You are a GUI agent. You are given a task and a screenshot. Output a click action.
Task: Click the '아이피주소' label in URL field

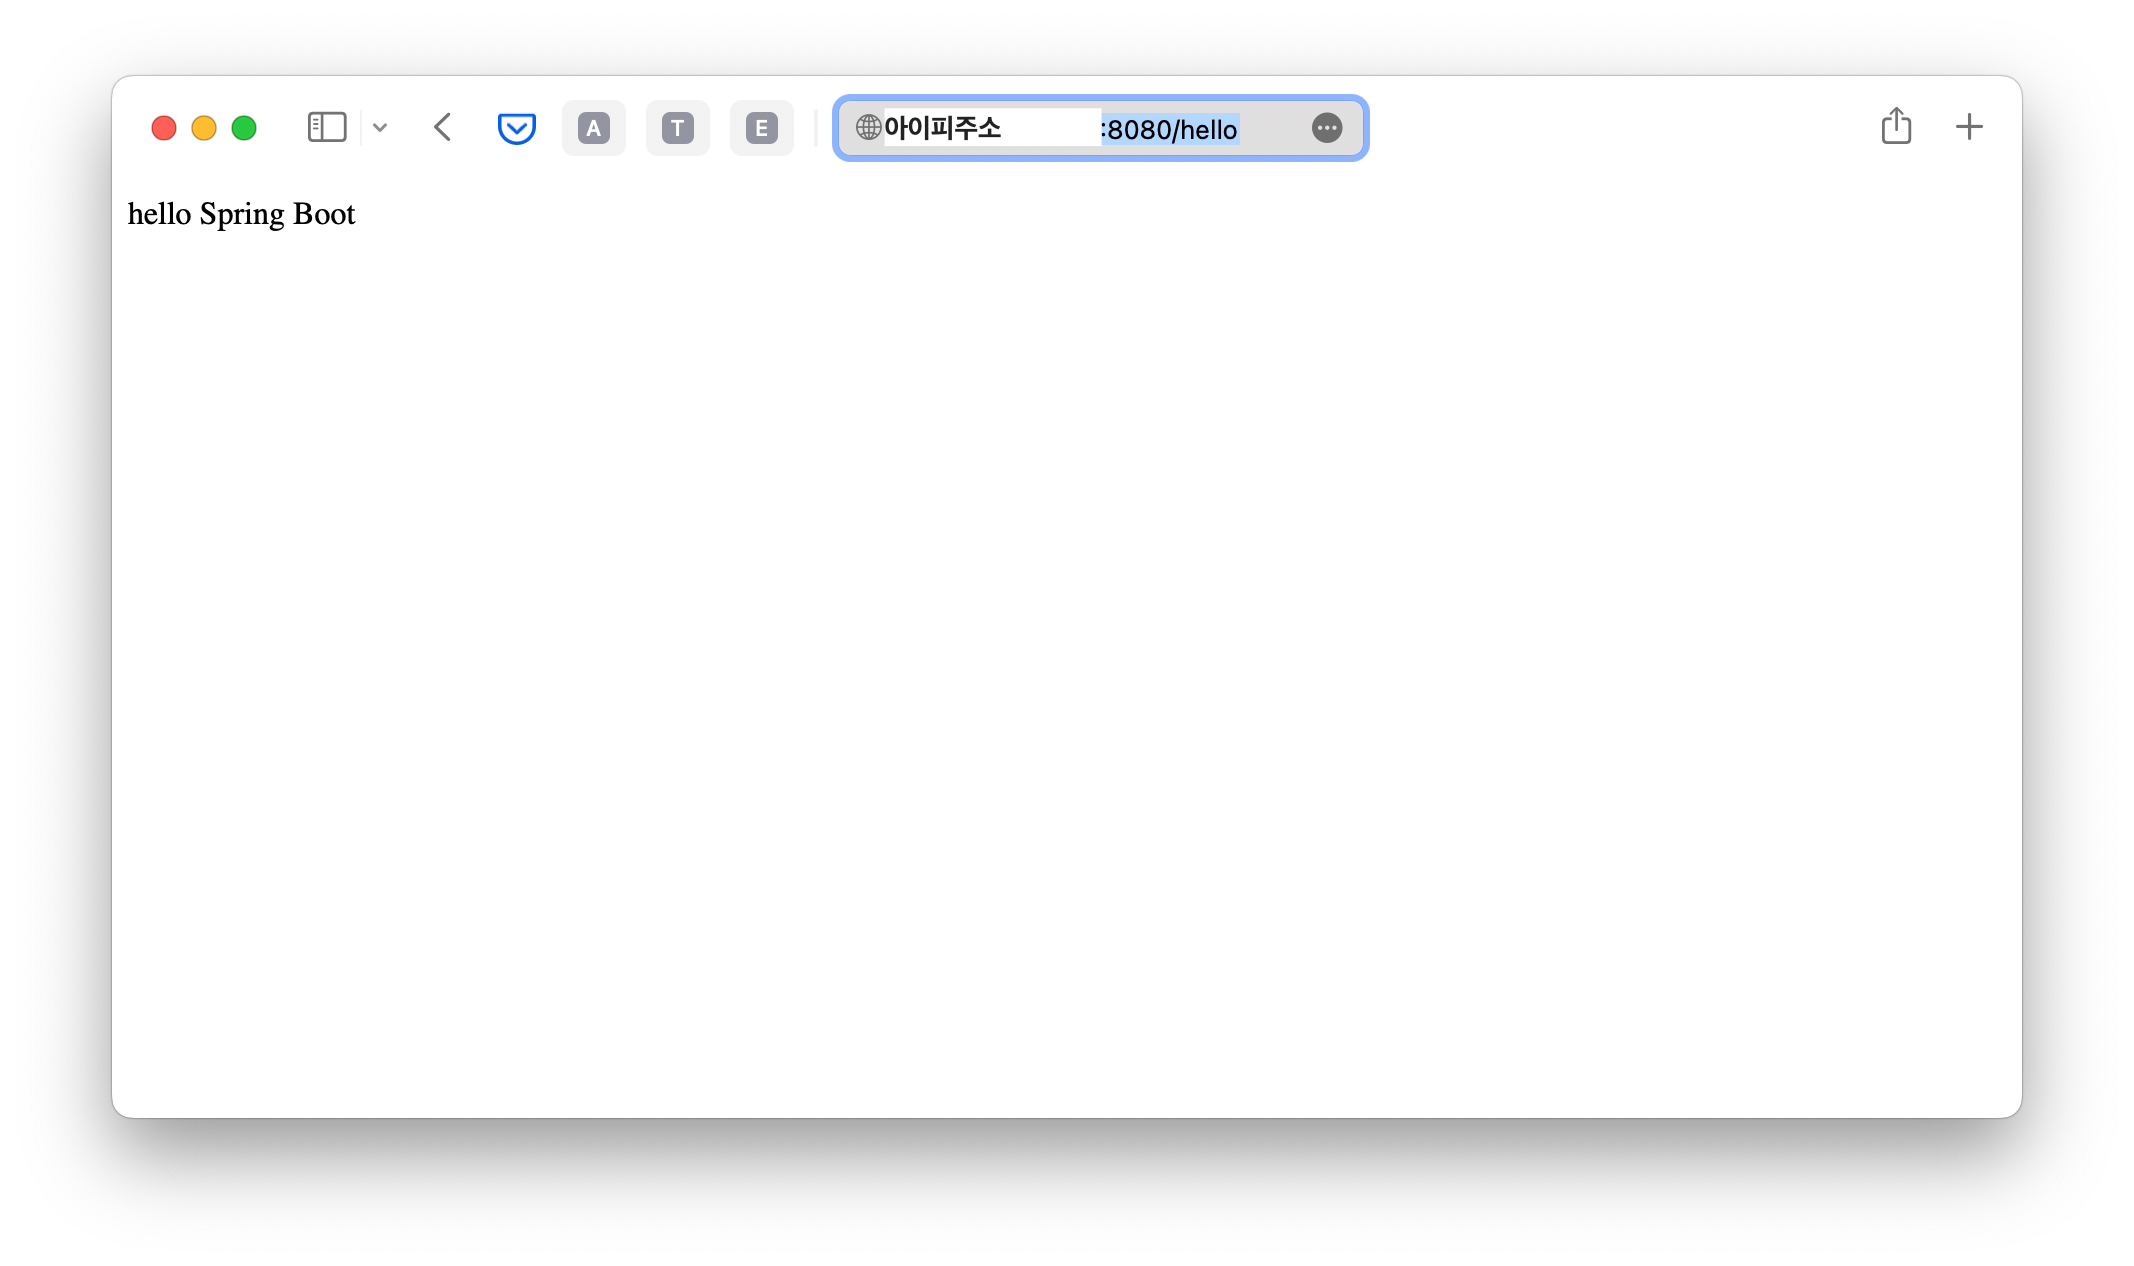[942, 128]
